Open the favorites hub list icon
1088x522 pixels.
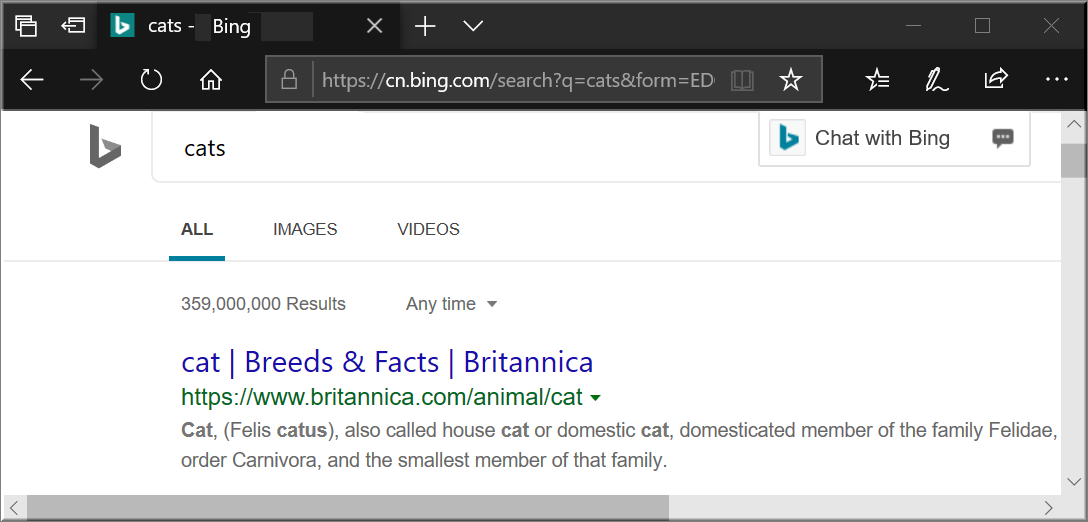point(878,81)
